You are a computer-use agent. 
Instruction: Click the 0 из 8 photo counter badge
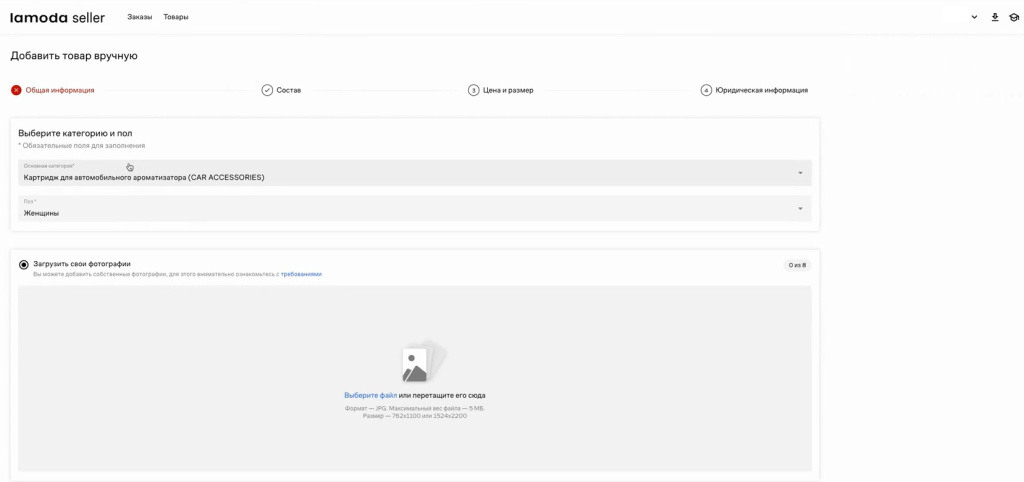(x=797, y=265)
